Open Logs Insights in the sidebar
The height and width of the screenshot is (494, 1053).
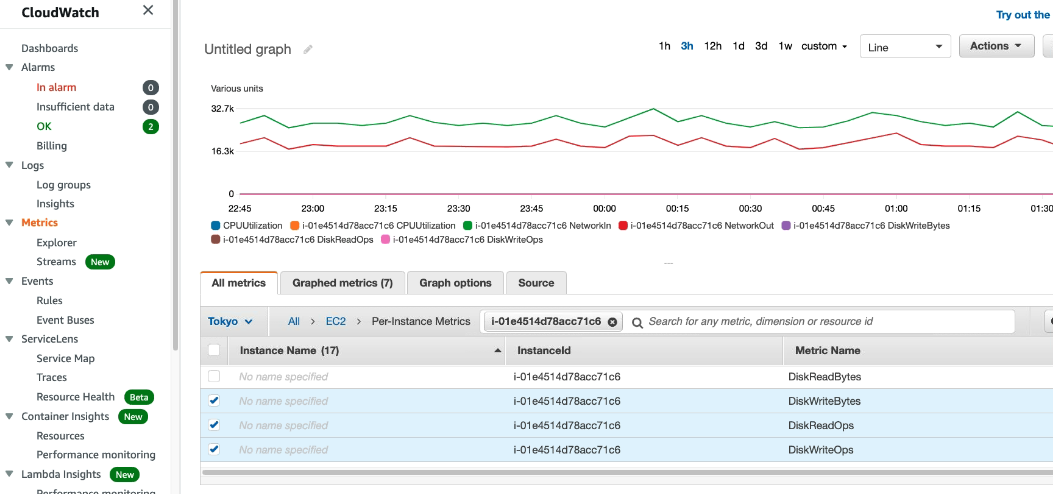pyautogui.click(x=55, y=204)
